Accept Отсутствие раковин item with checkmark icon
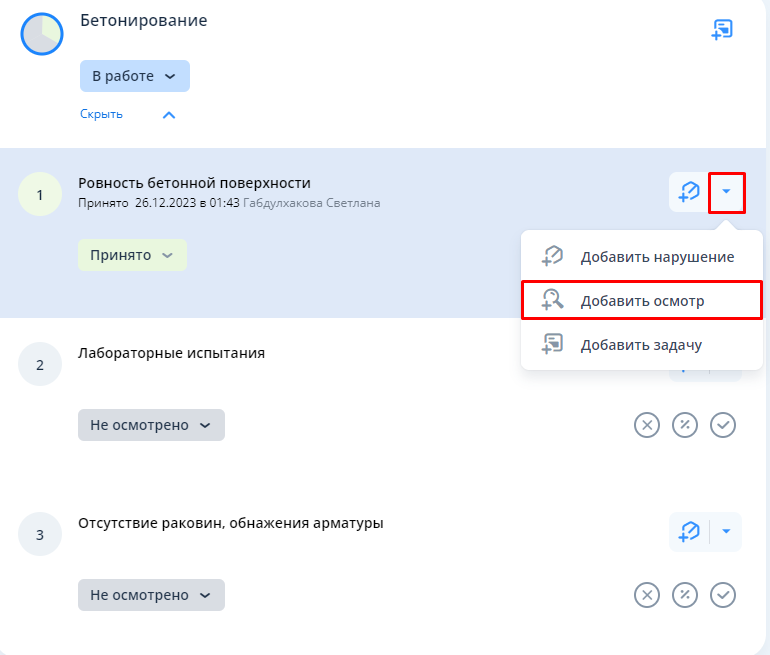 click(x=723, y=595)
